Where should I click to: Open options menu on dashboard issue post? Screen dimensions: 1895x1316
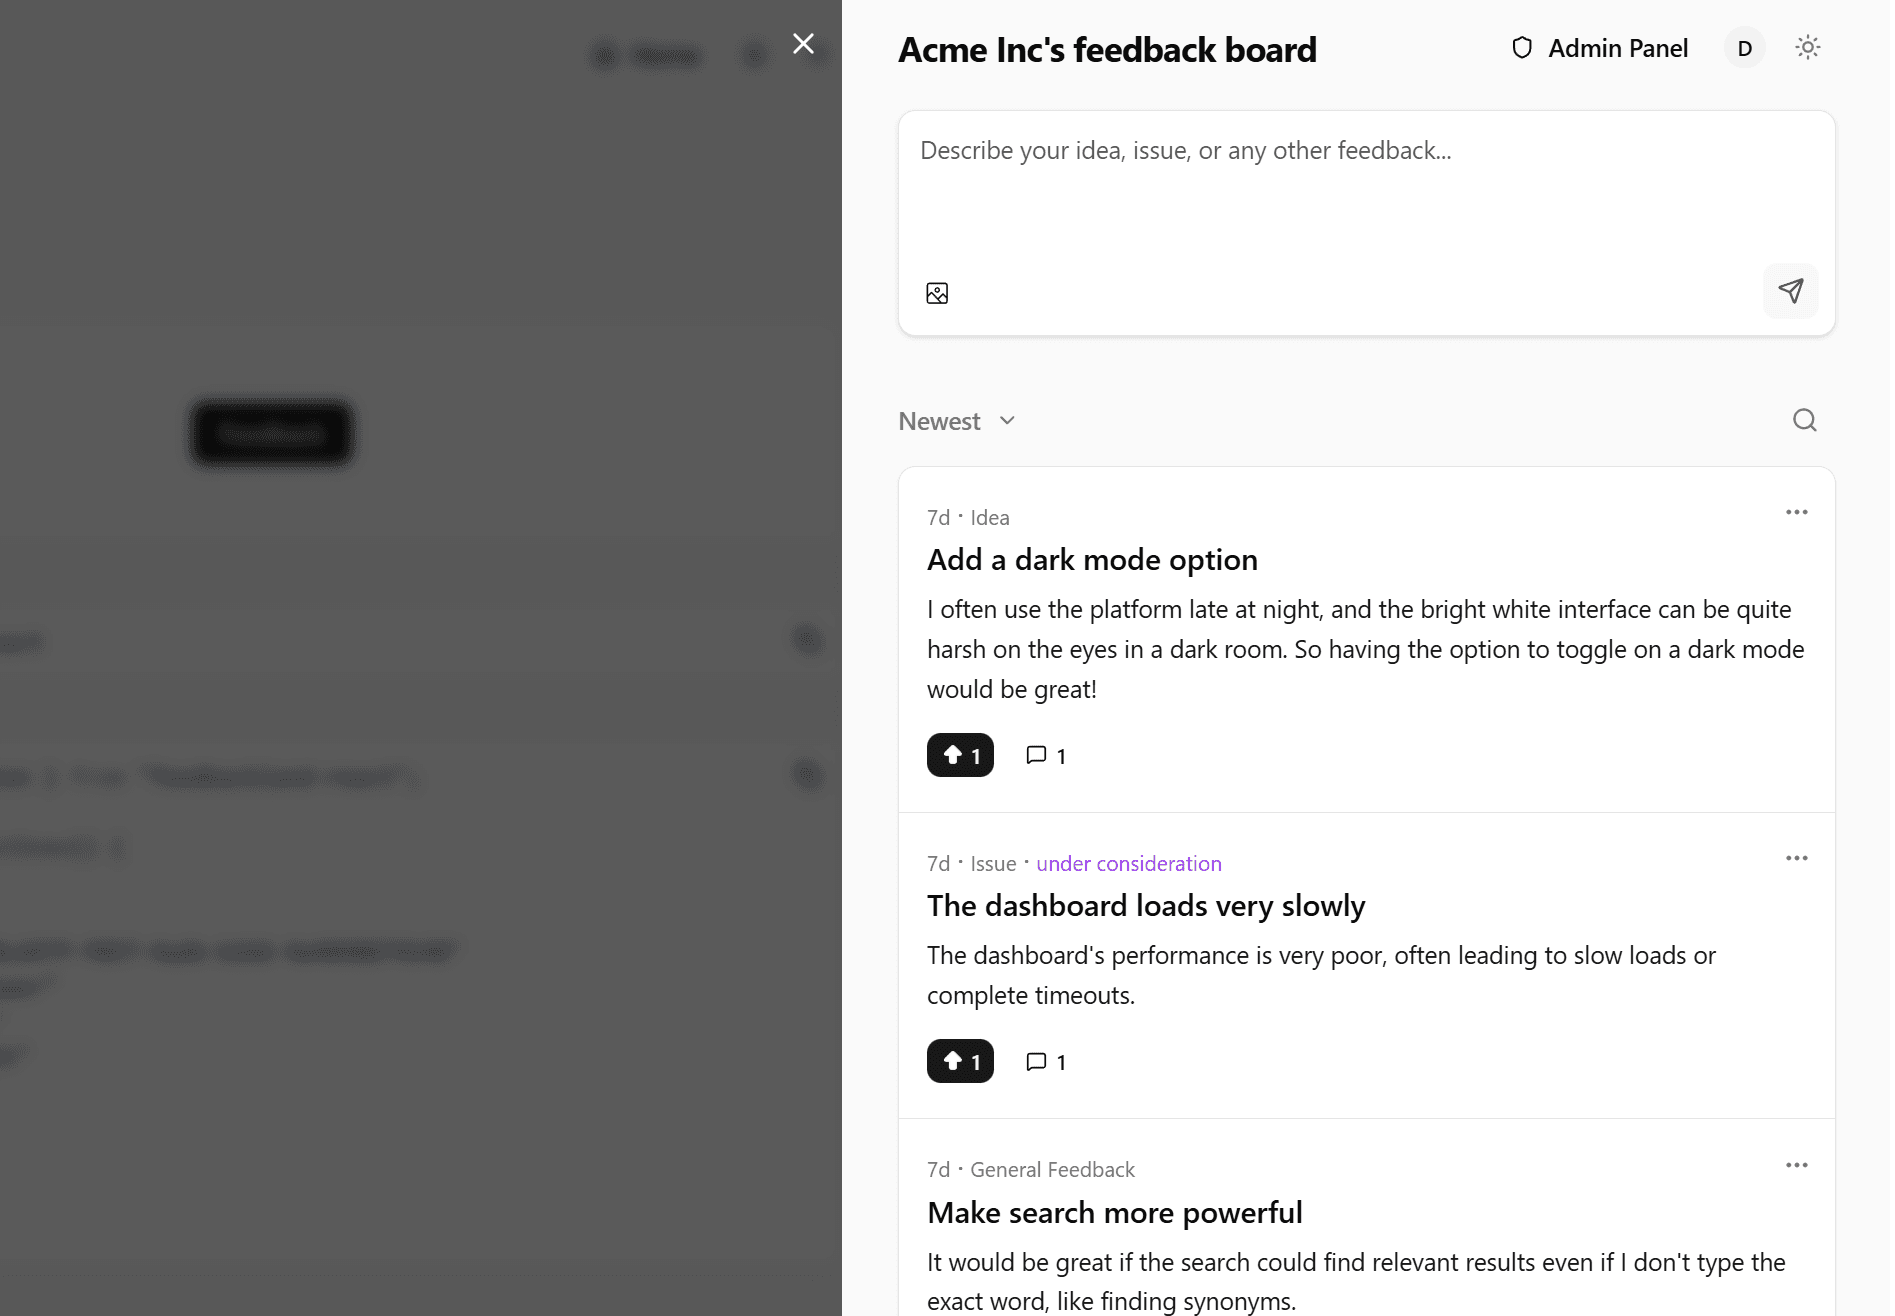(1796, 858)
